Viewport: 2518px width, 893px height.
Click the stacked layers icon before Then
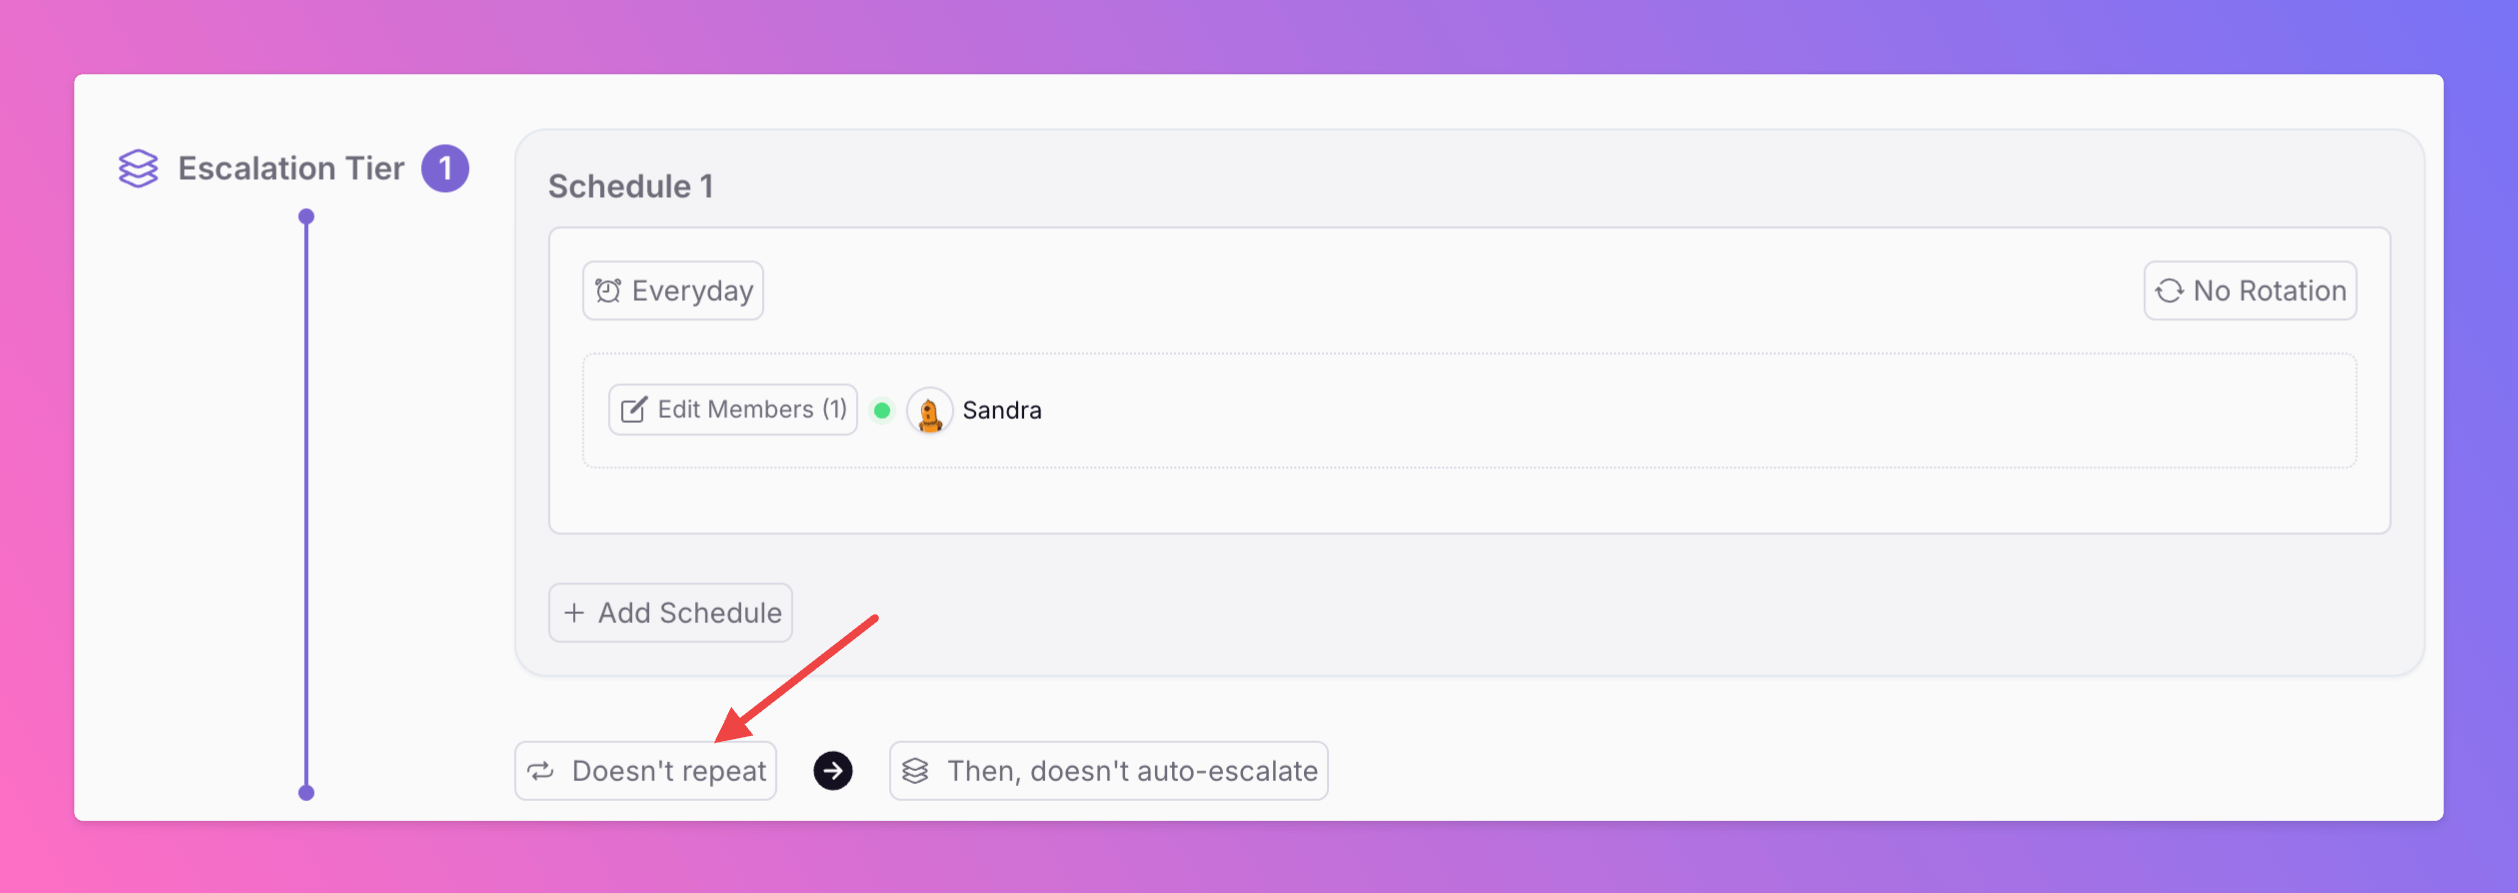coord(915,771)
